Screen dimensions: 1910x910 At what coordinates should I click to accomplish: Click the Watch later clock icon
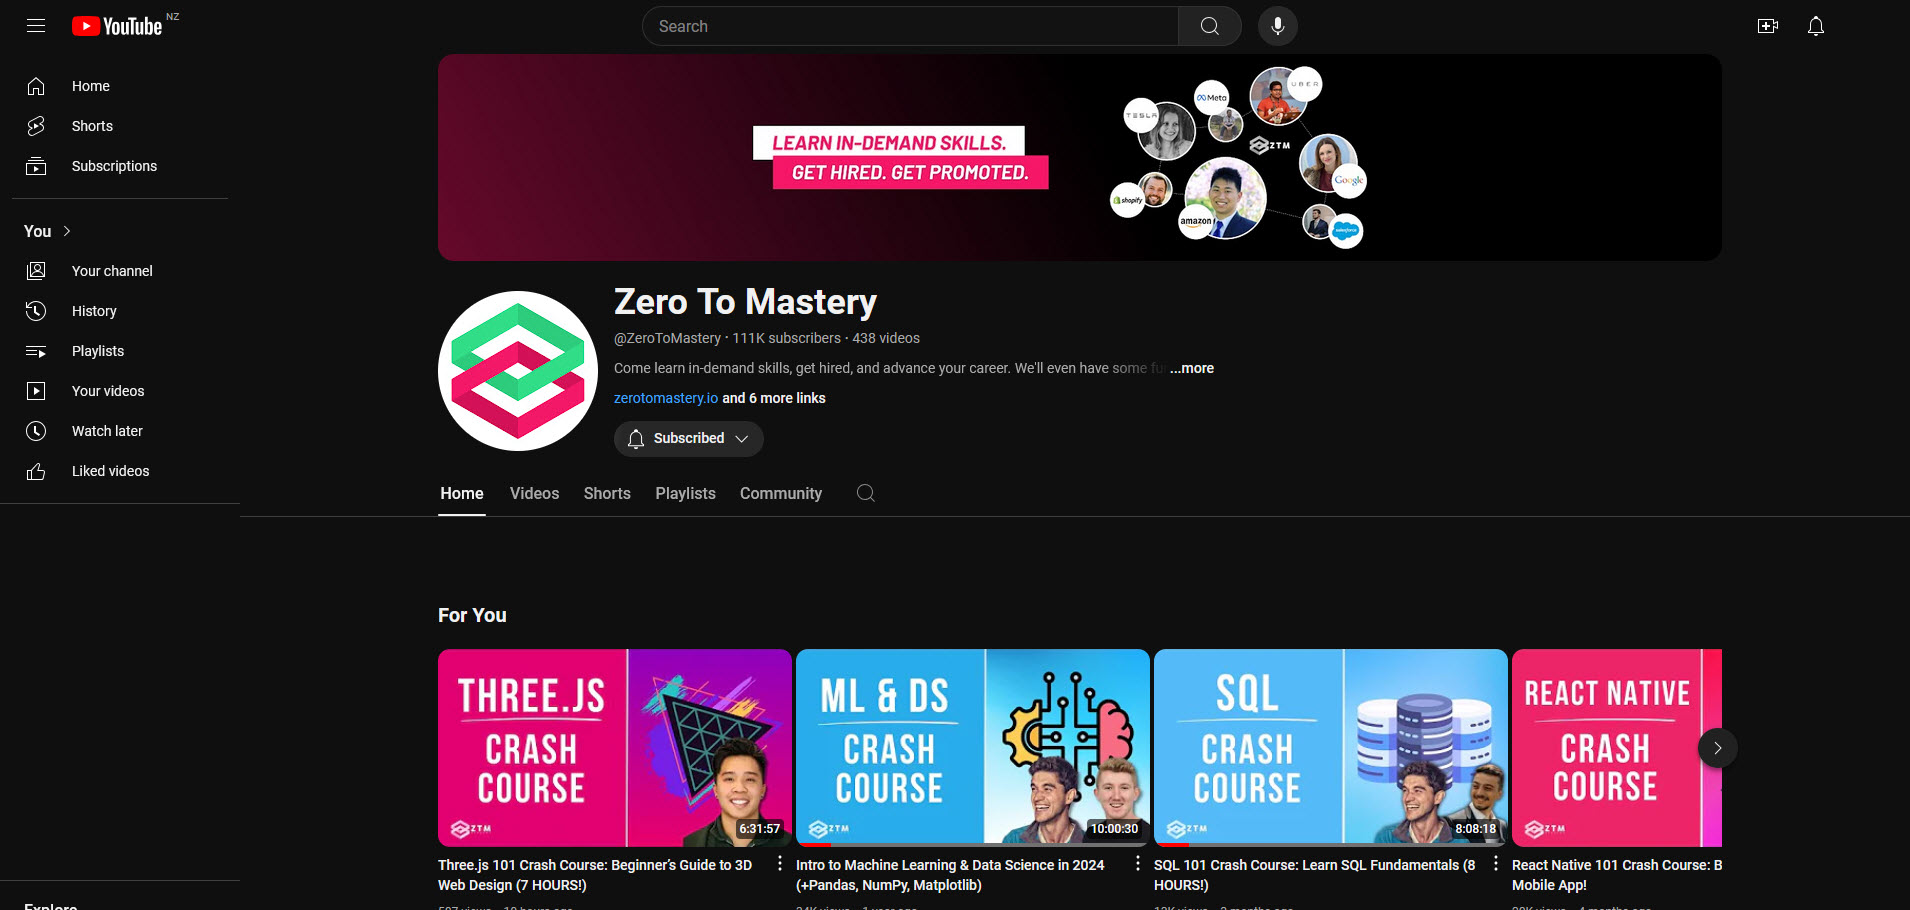coord(36,431)
